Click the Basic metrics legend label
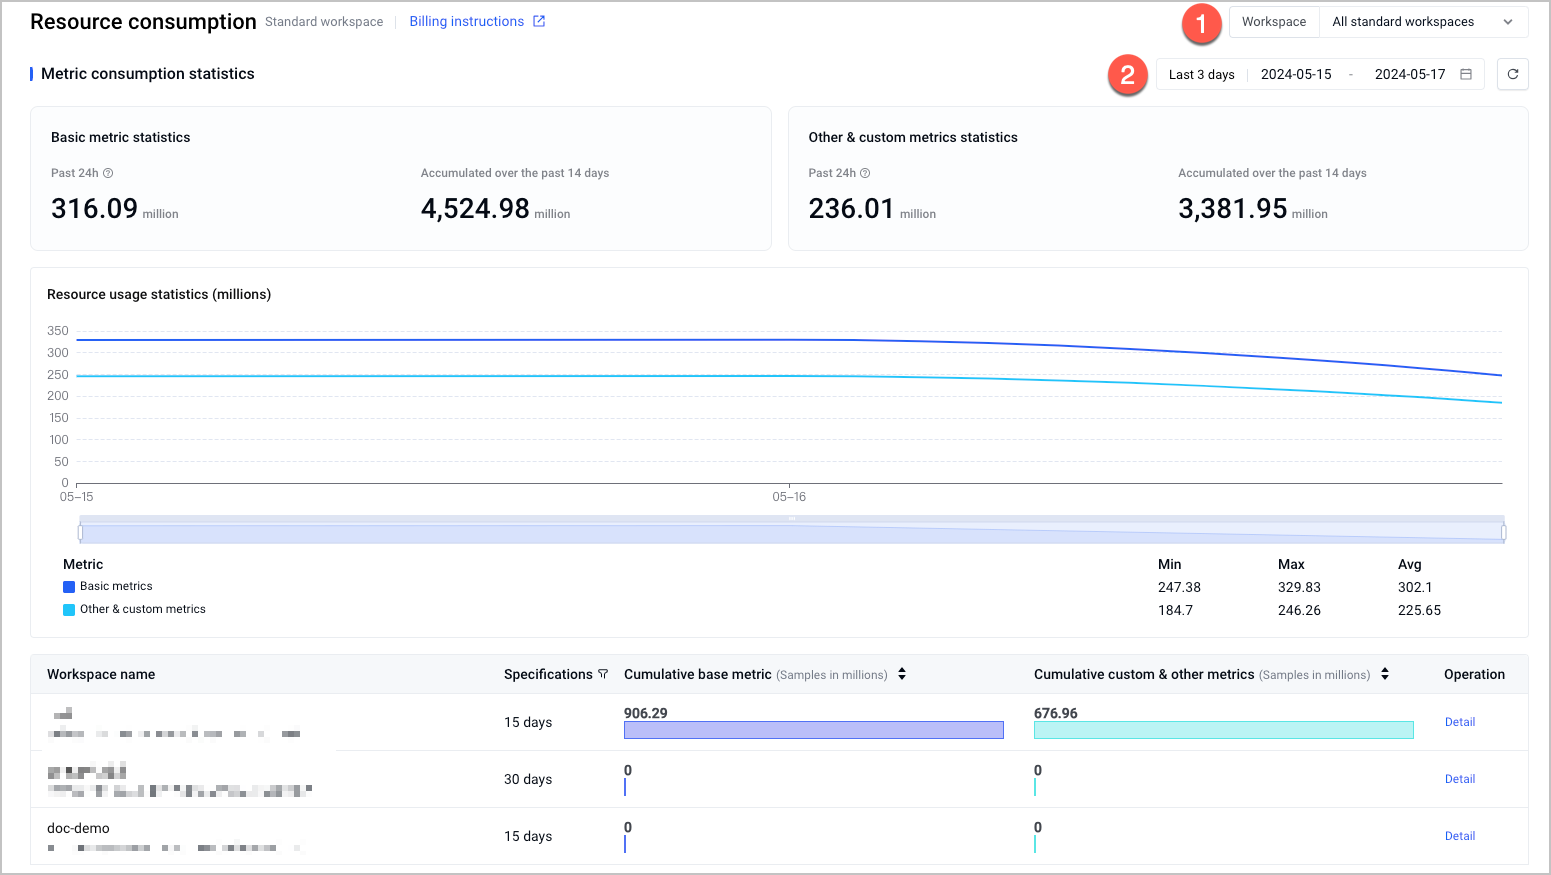Screen dimensions: 1551x875 116,586
